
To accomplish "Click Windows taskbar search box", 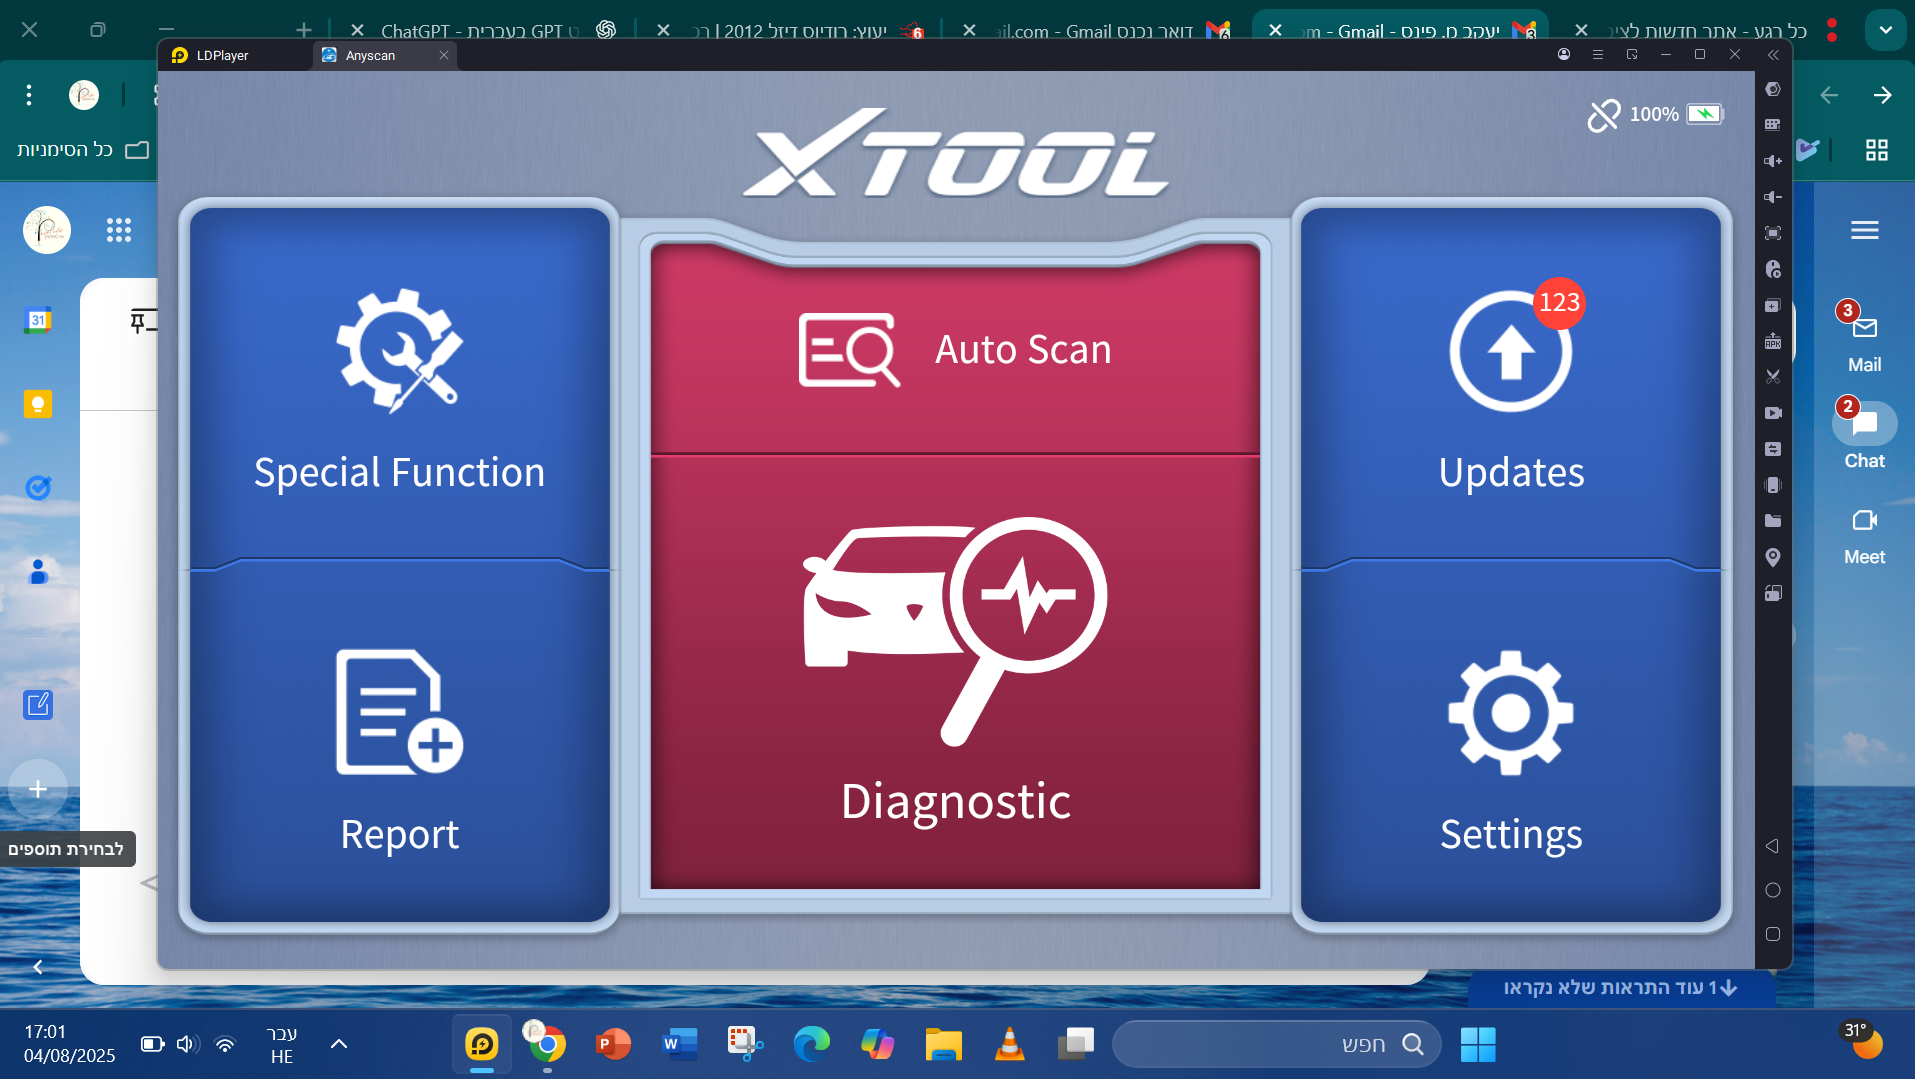I will tap(1277, 1044).
